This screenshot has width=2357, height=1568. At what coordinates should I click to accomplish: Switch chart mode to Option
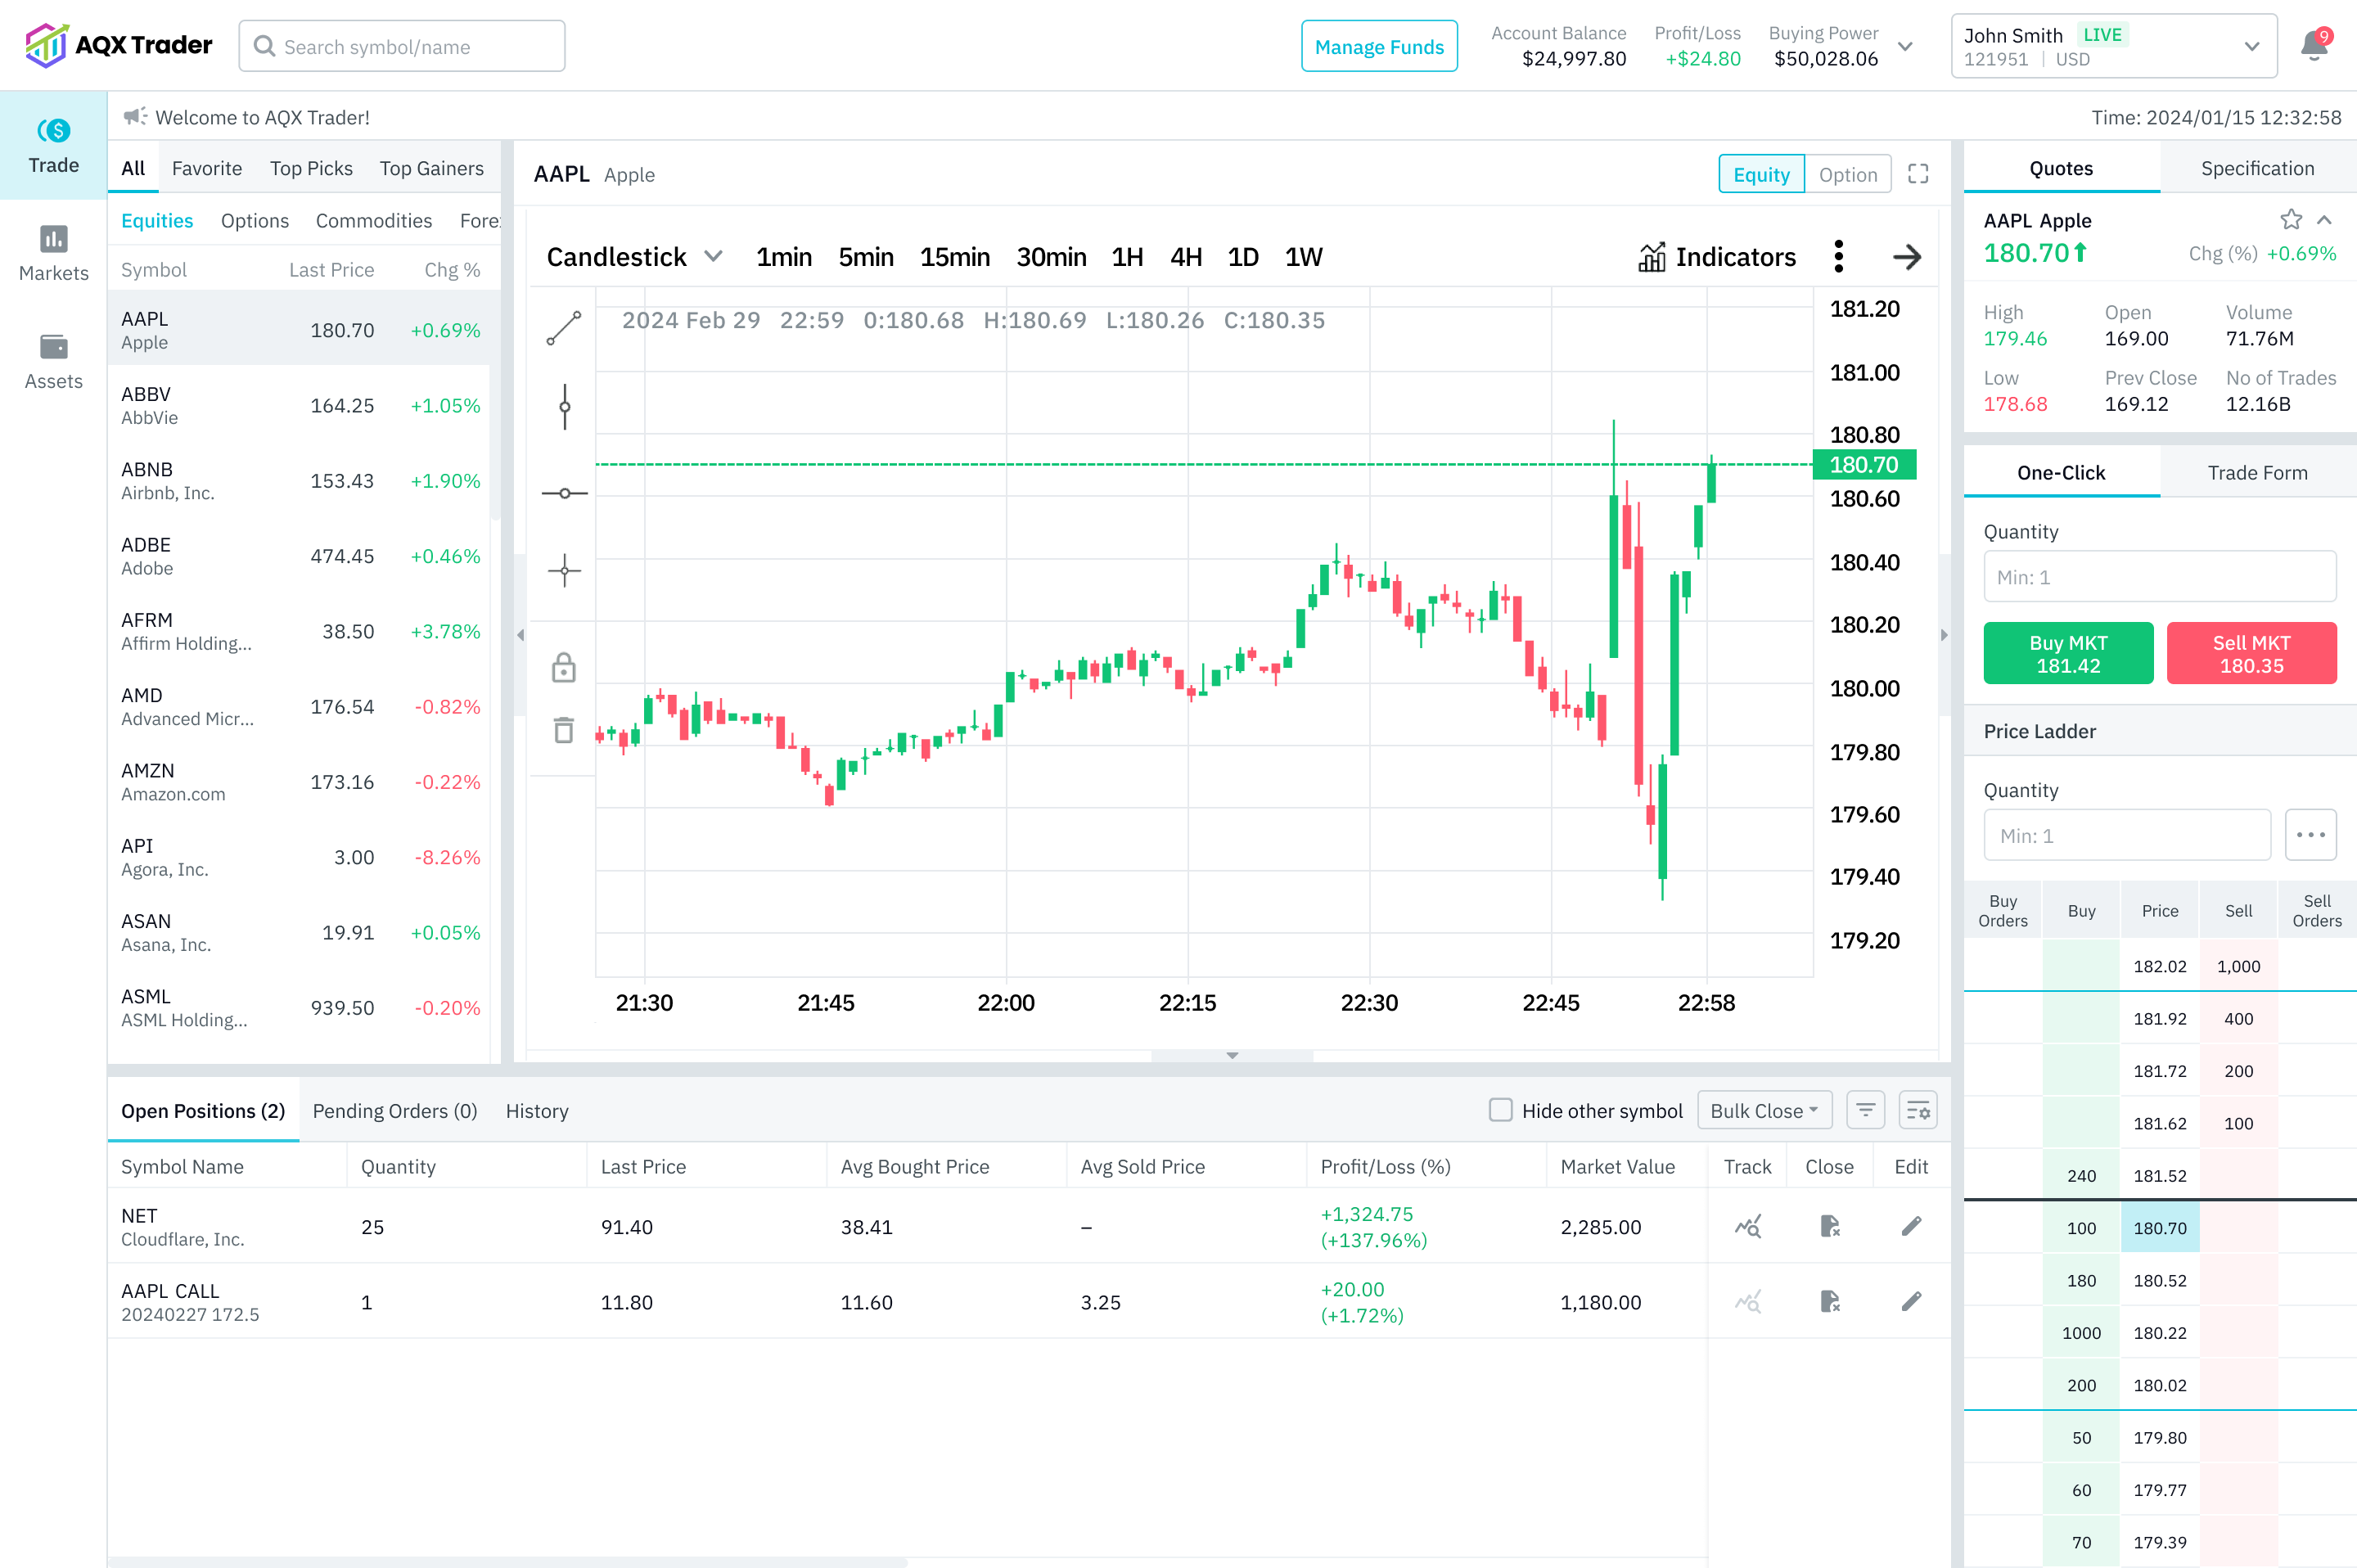1847,174
